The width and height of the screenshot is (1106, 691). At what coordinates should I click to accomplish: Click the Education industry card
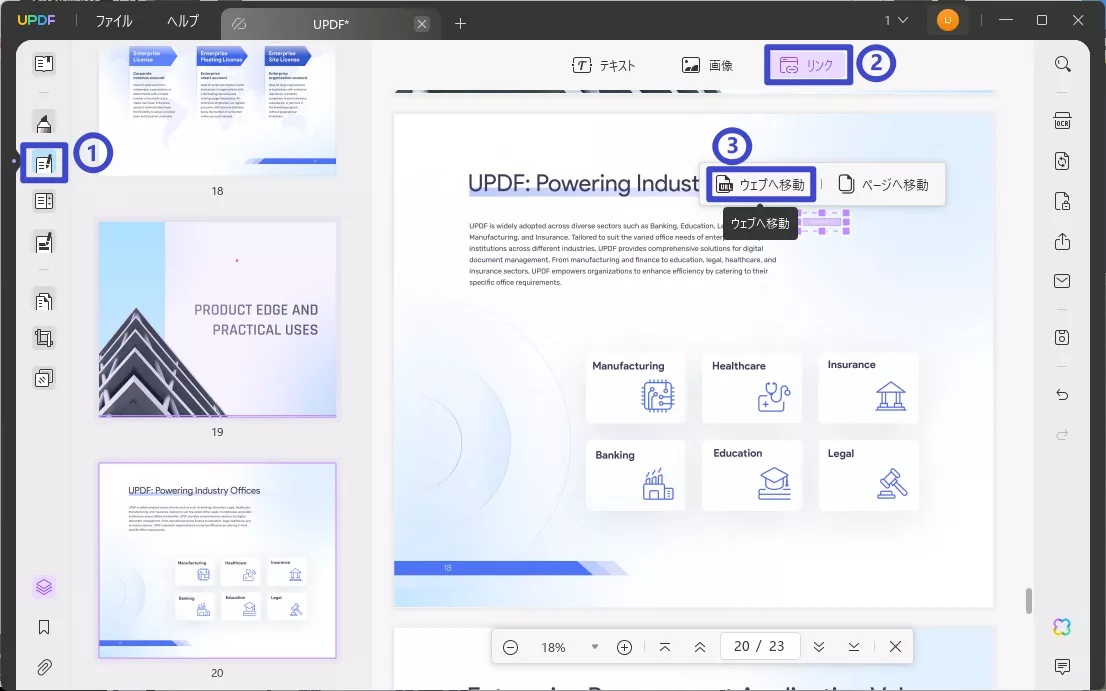pyautogui.click(x=751, y=475)
